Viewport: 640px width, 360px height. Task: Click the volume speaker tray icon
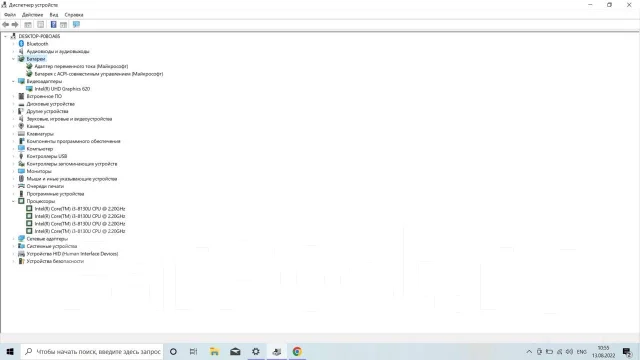pyautogui.click(x=569, y=351)
